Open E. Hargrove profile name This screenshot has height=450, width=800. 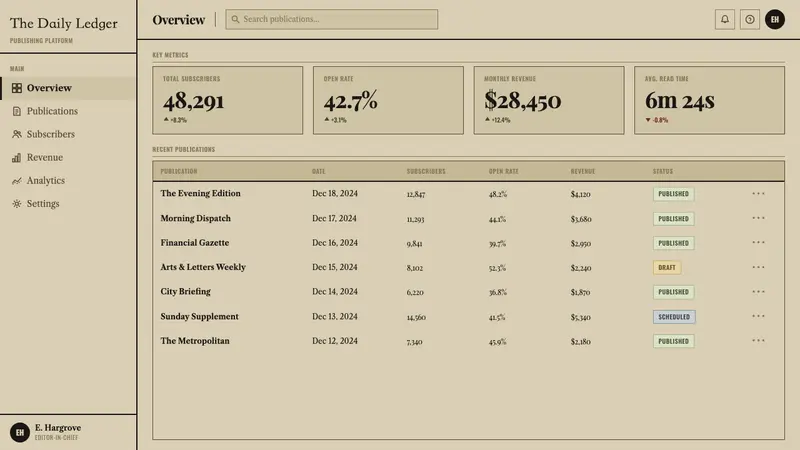[58, 428]
